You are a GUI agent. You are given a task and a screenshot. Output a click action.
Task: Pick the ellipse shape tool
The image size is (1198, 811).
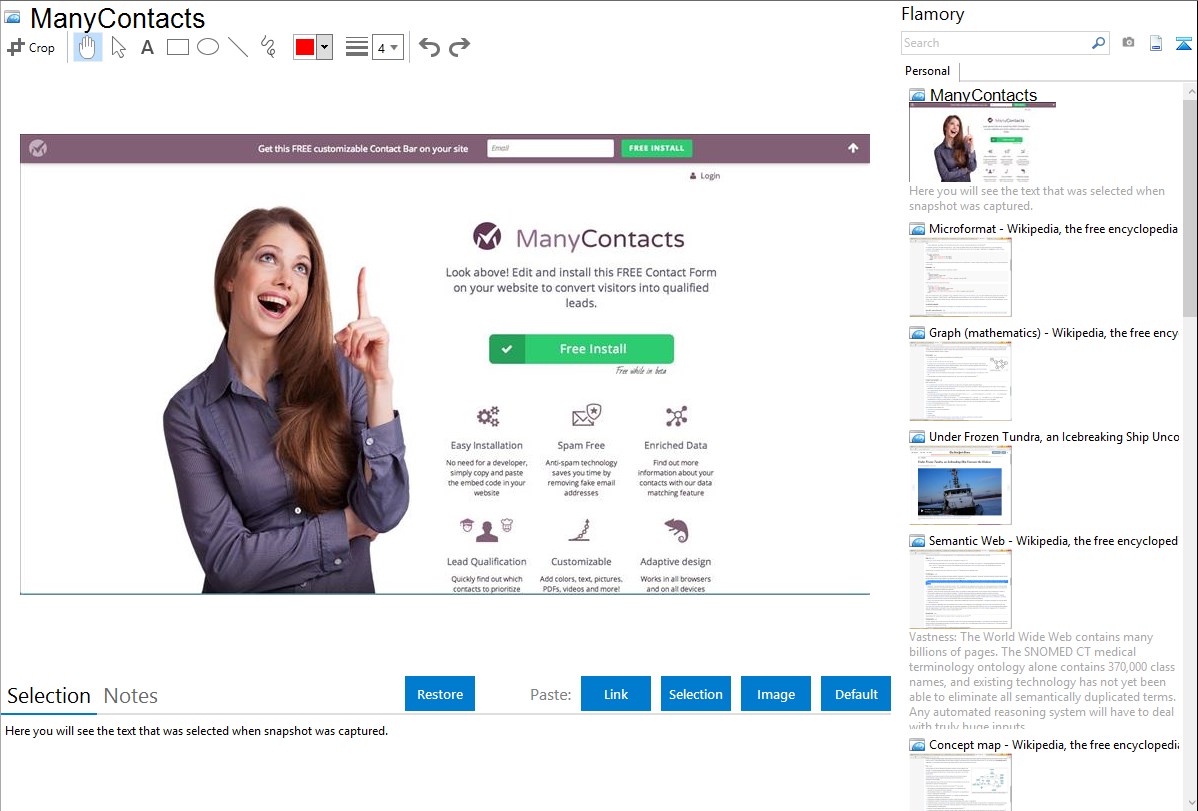pos(208,47)
